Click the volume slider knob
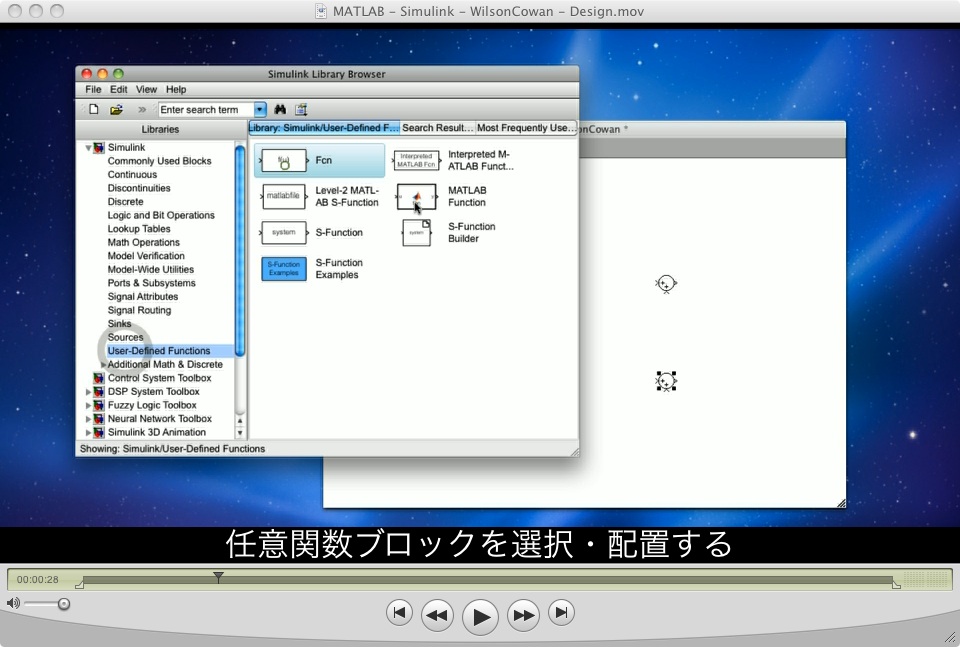Viewport: 960px width, 647px height. coord(64,603)
